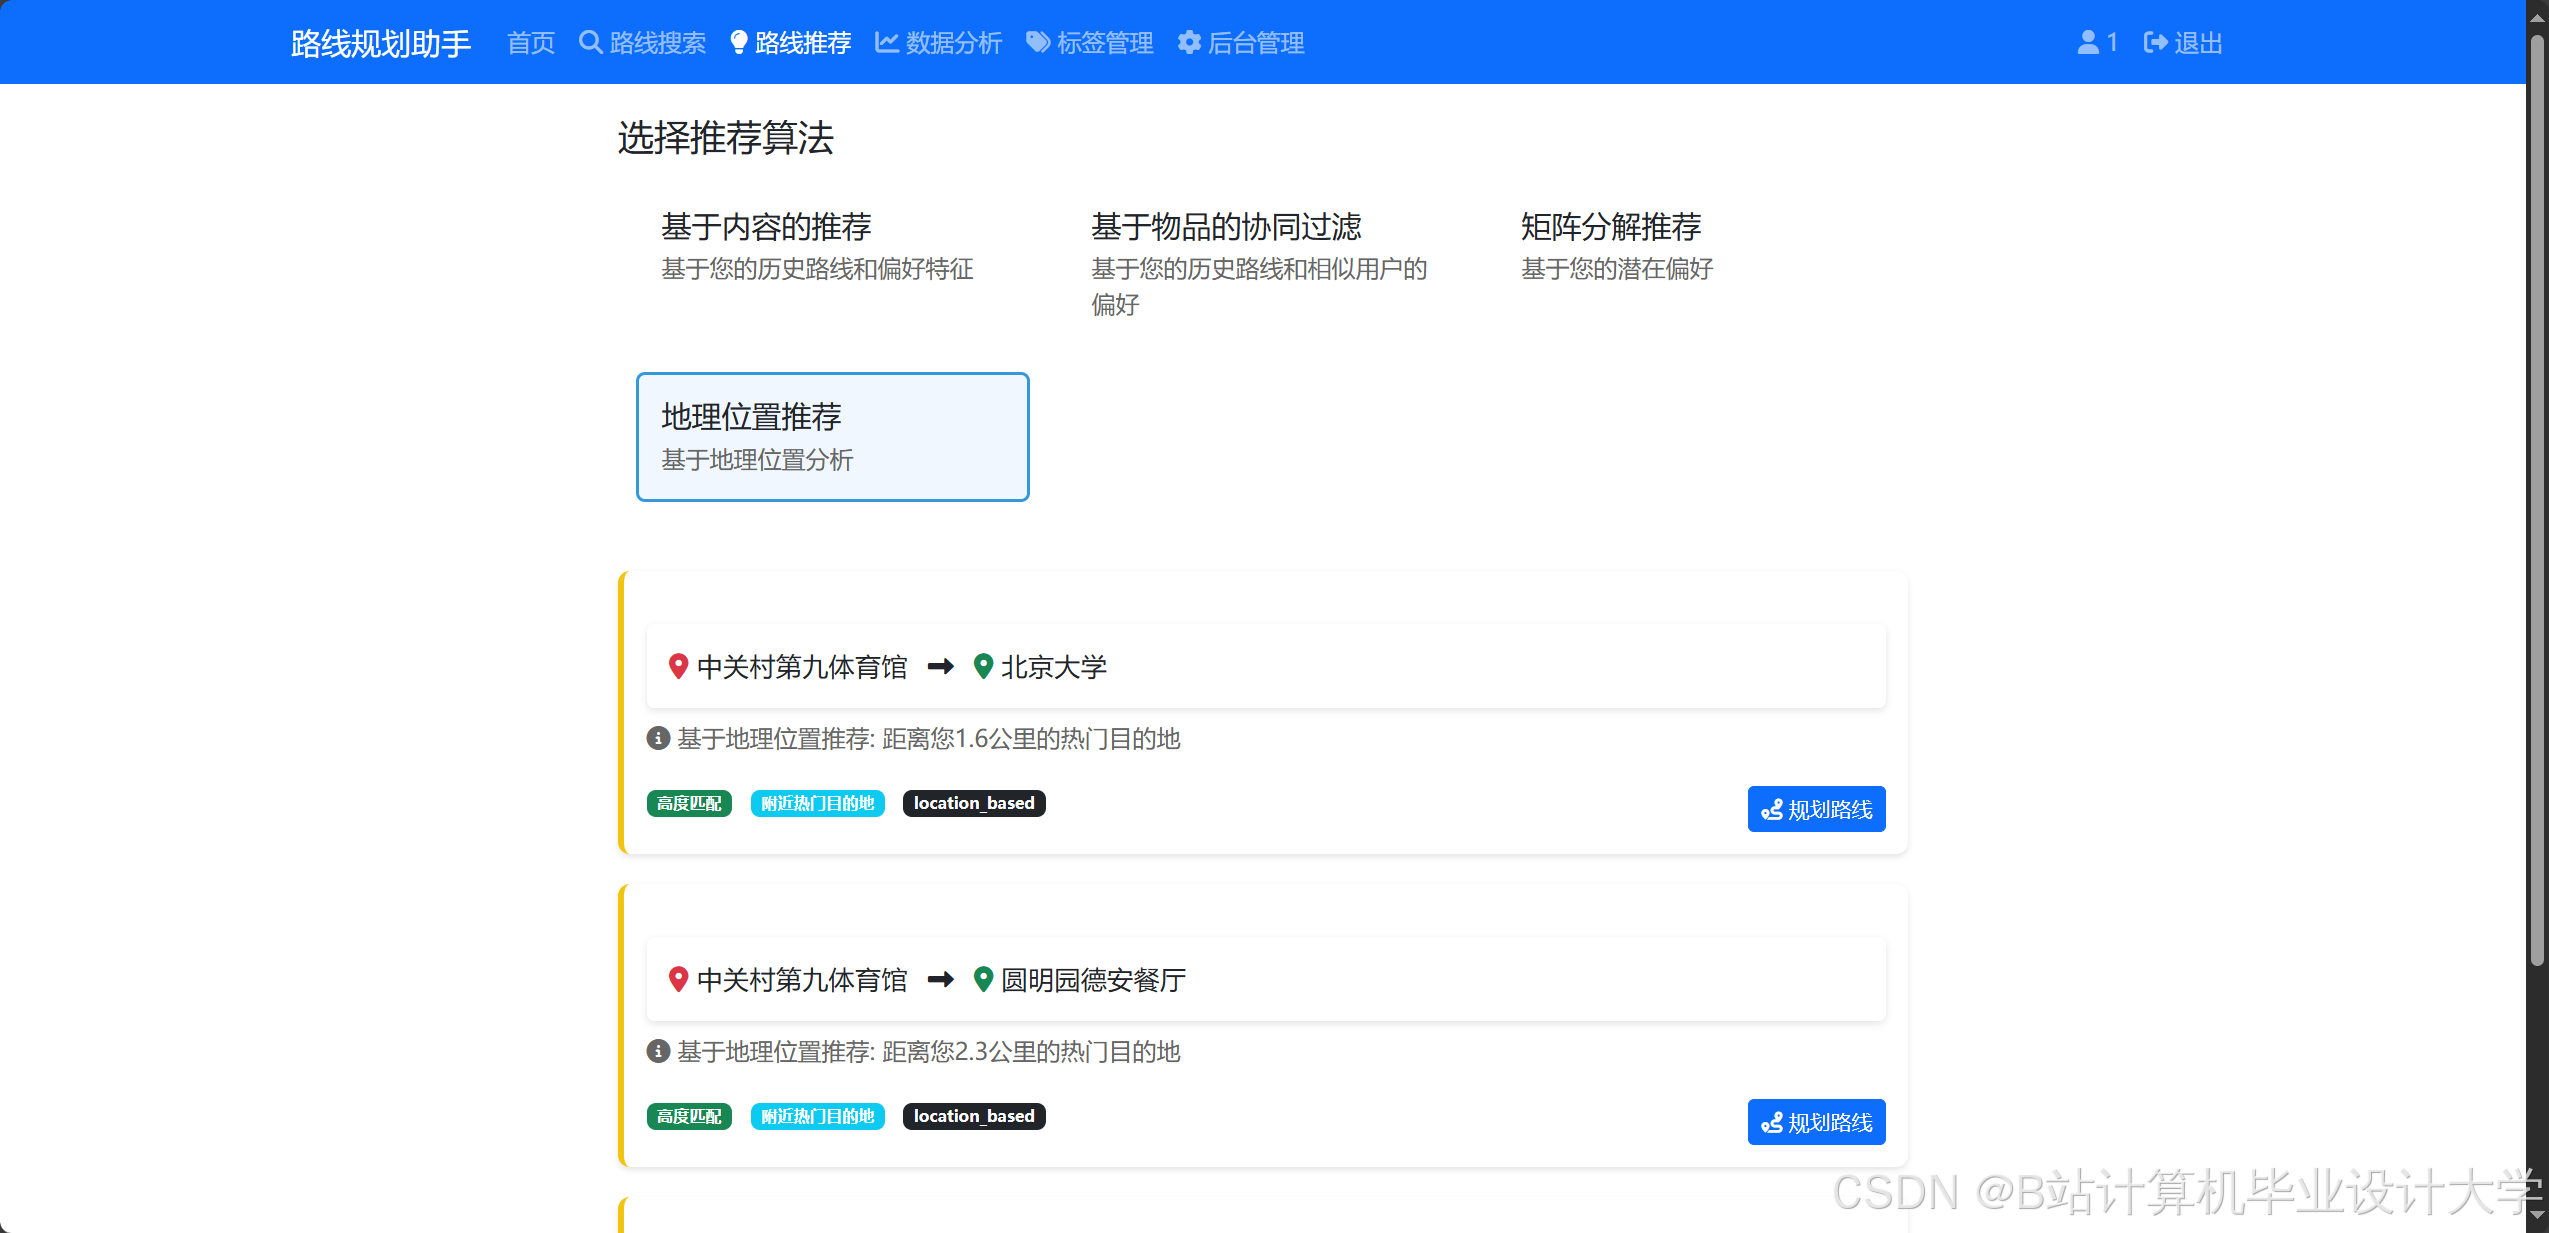Image resolution: width=2549 pixels, height=1233 pixels.
Task: Click info icon on the 1.6公里 recommendation
Action: point(658,739)
